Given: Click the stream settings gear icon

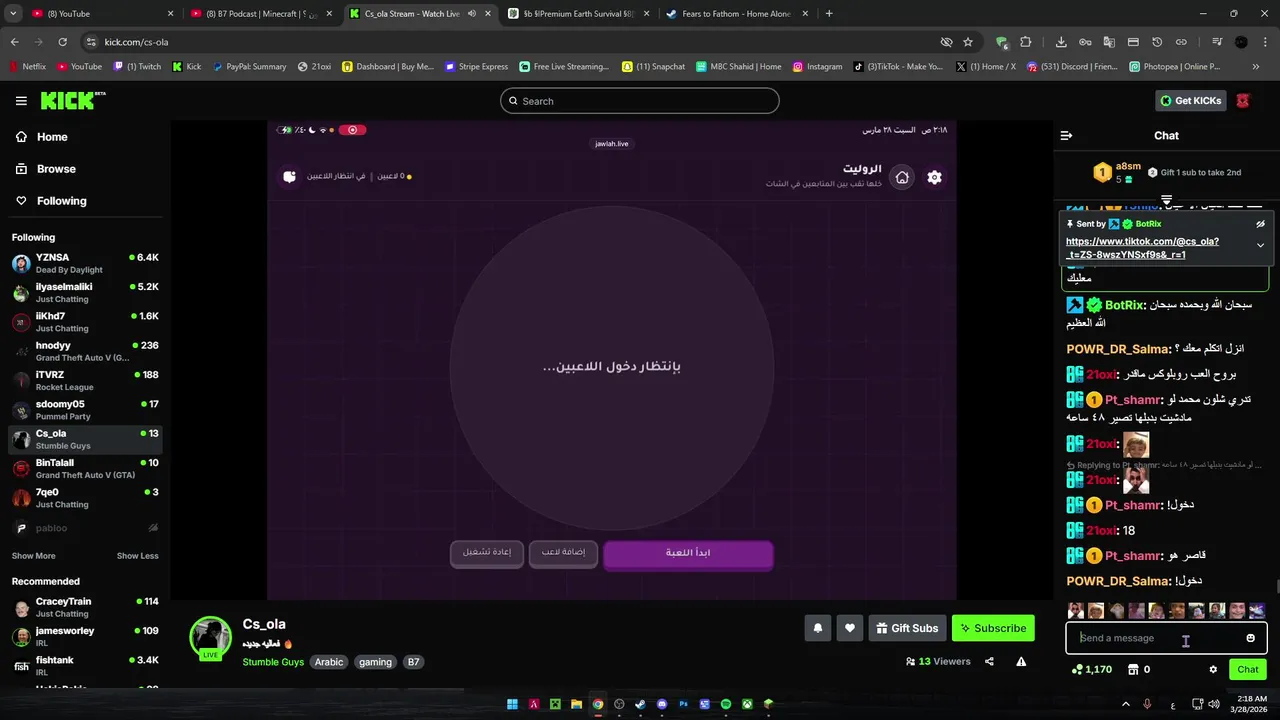Looking at the screenshot, I should point(934,177).
